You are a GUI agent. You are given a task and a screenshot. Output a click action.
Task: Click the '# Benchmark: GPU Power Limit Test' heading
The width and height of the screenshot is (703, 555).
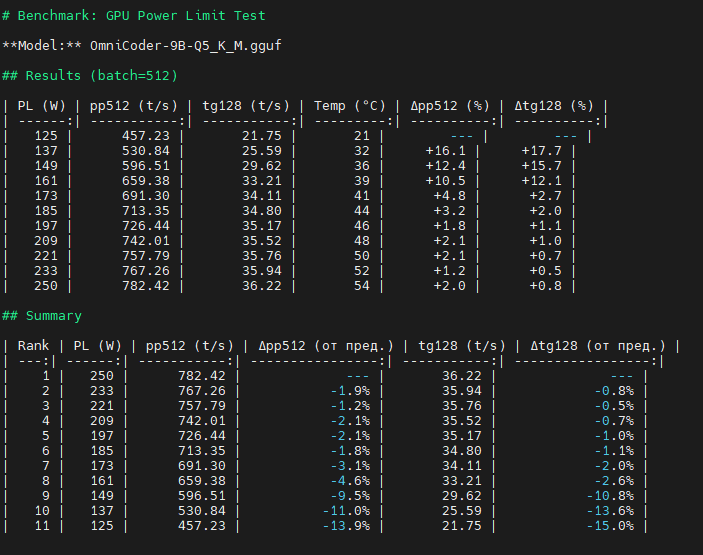[134, 16]
